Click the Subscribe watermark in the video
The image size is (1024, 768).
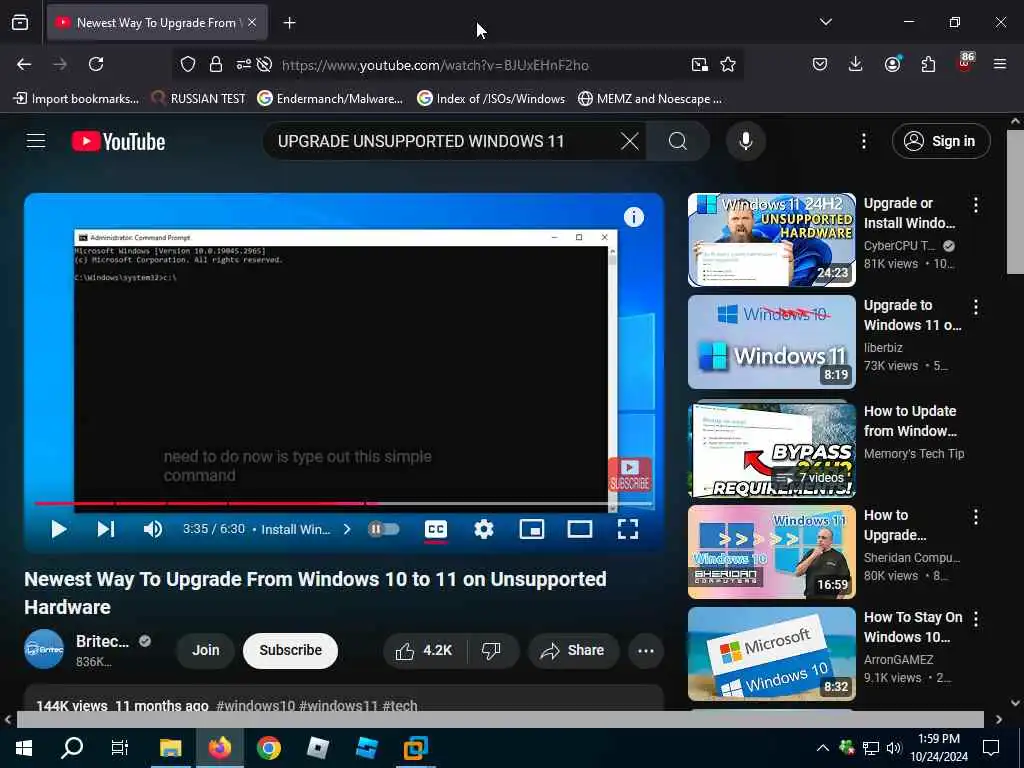630,475
